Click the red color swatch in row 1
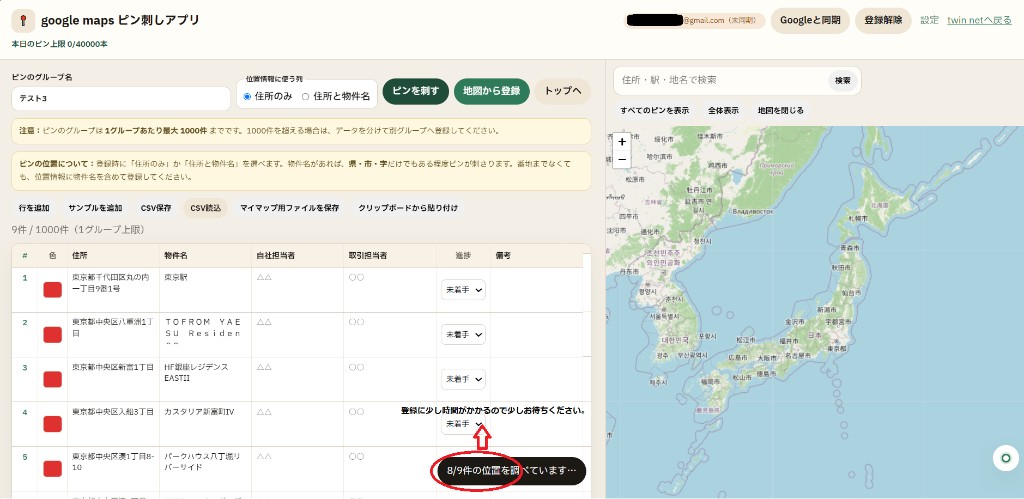Viewport: 1024px width, 499px height. pyautogui.click(x=52, y=289)
